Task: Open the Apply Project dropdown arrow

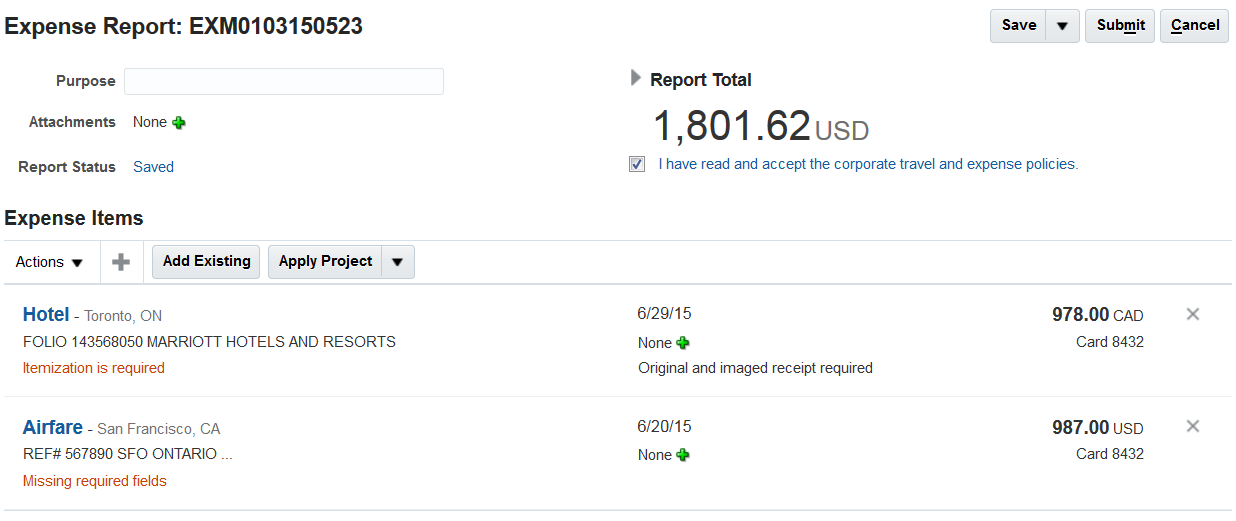Action: tap(397, 262)
